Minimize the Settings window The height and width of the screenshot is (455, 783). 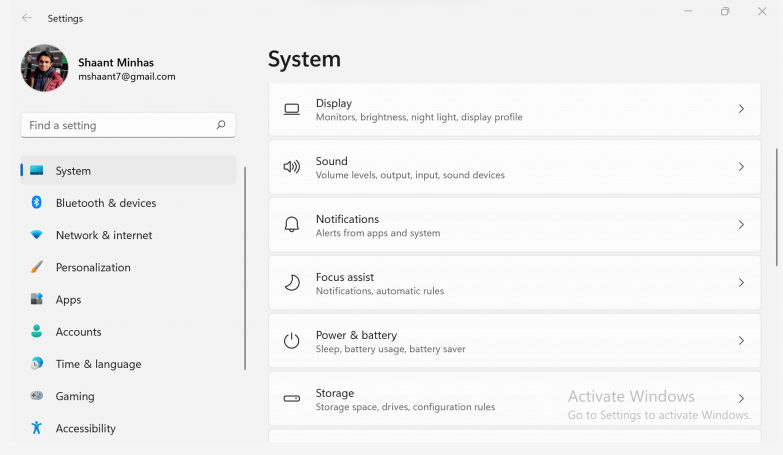click(688, 11)
